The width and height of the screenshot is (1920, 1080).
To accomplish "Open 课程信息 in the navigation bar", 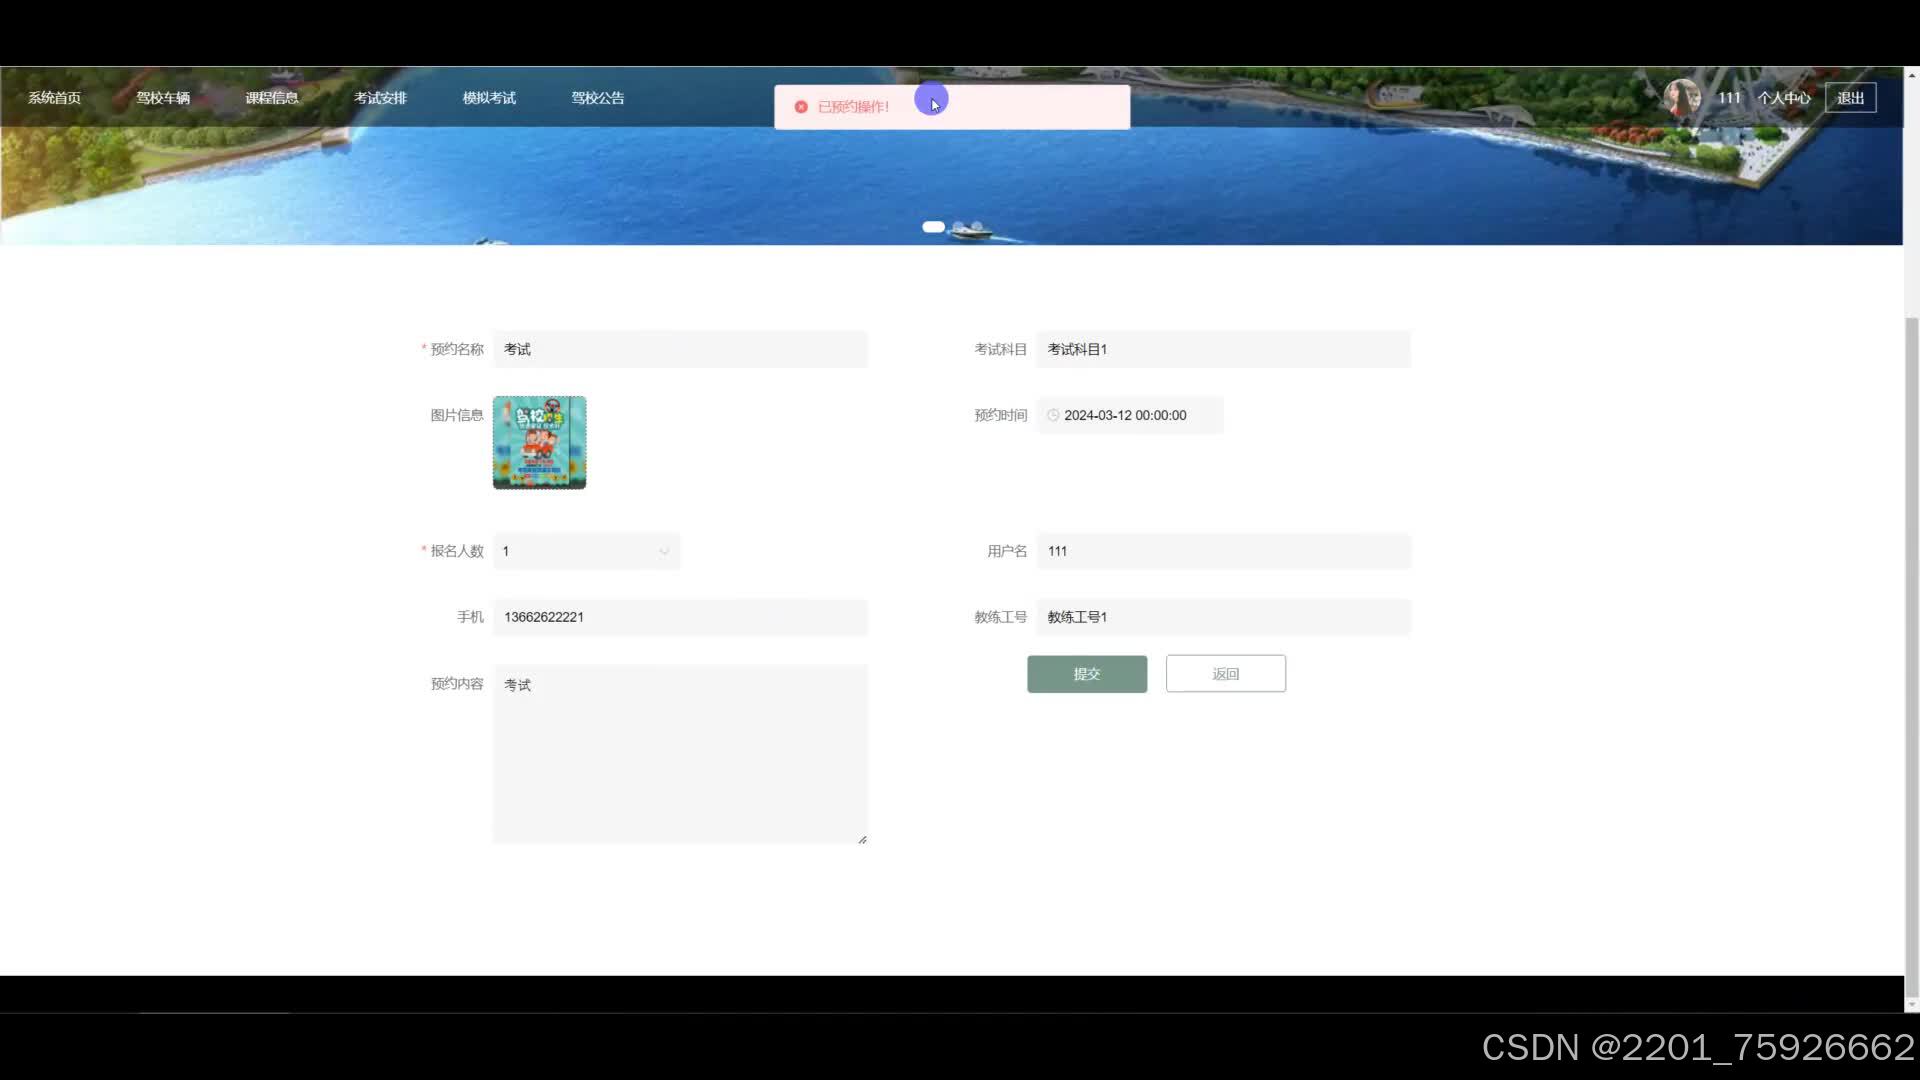I will (x=272, y=98).
